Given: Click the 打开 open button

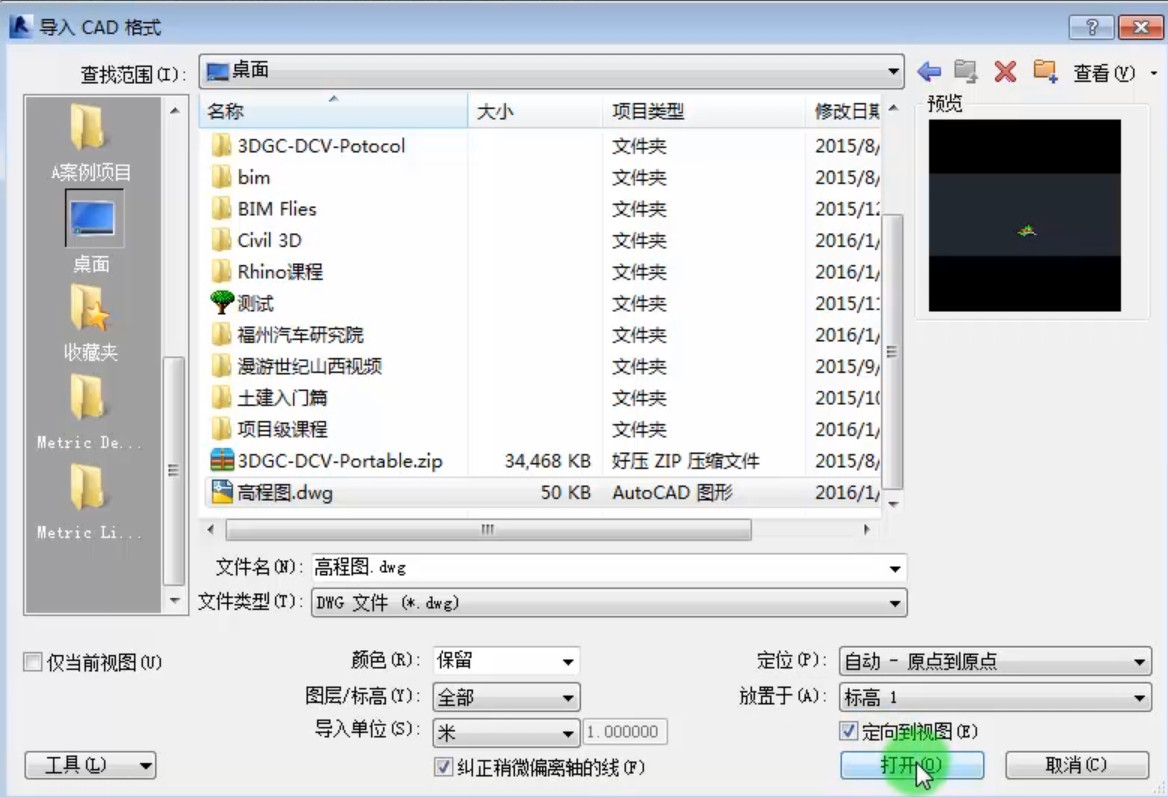Looking at the screenshot, I should click(912, 765).
